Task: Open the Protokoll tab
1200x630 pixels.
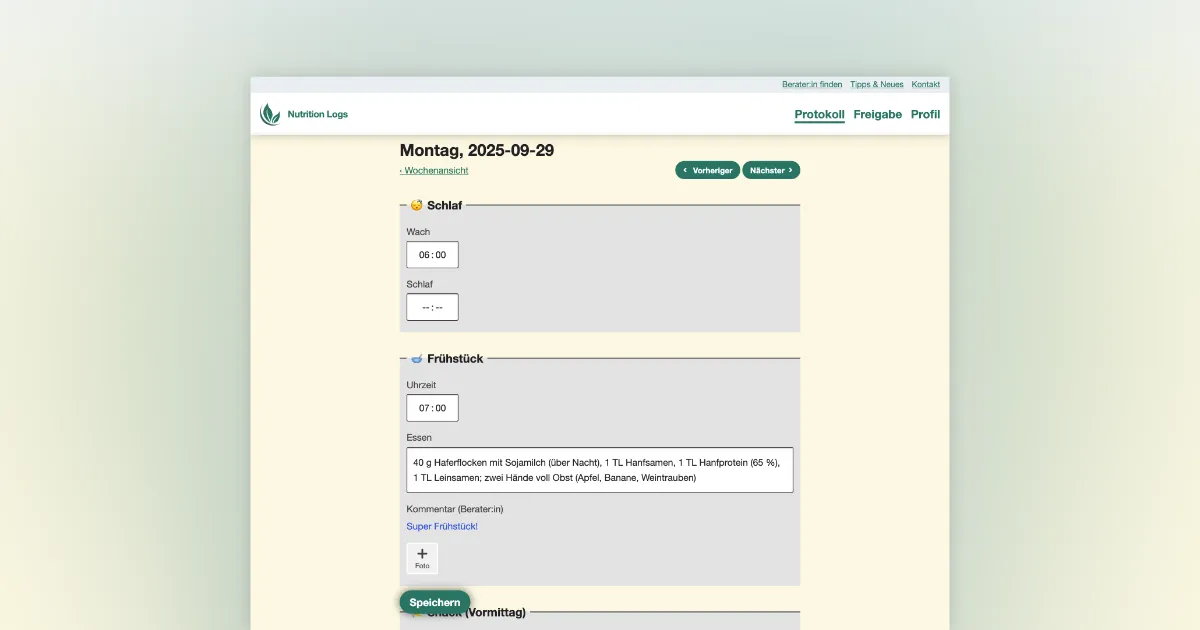Action: click(x=819, y=114)
